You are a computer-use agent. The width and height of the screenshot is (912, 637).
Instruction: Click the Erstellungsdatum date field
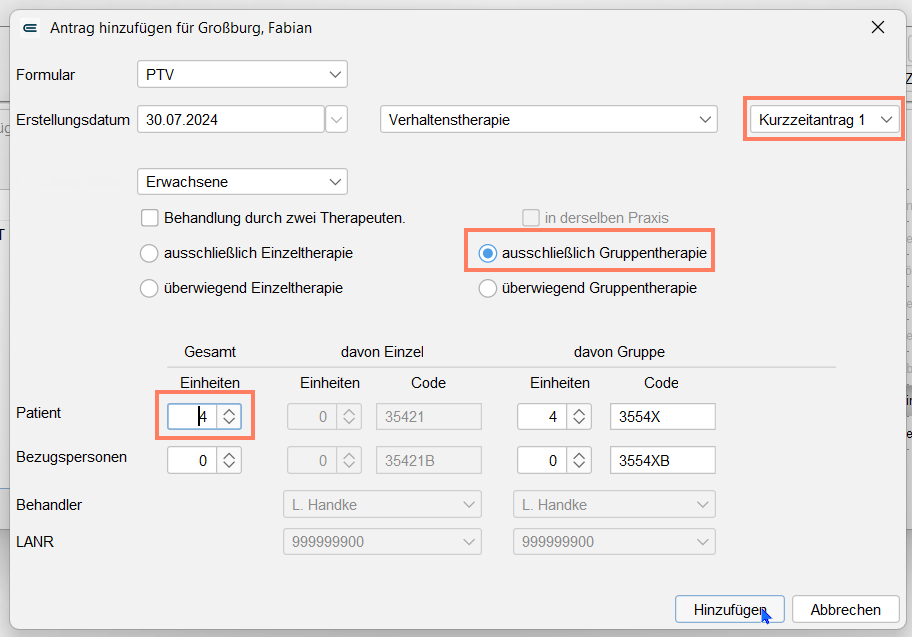[x=231, y=119]
